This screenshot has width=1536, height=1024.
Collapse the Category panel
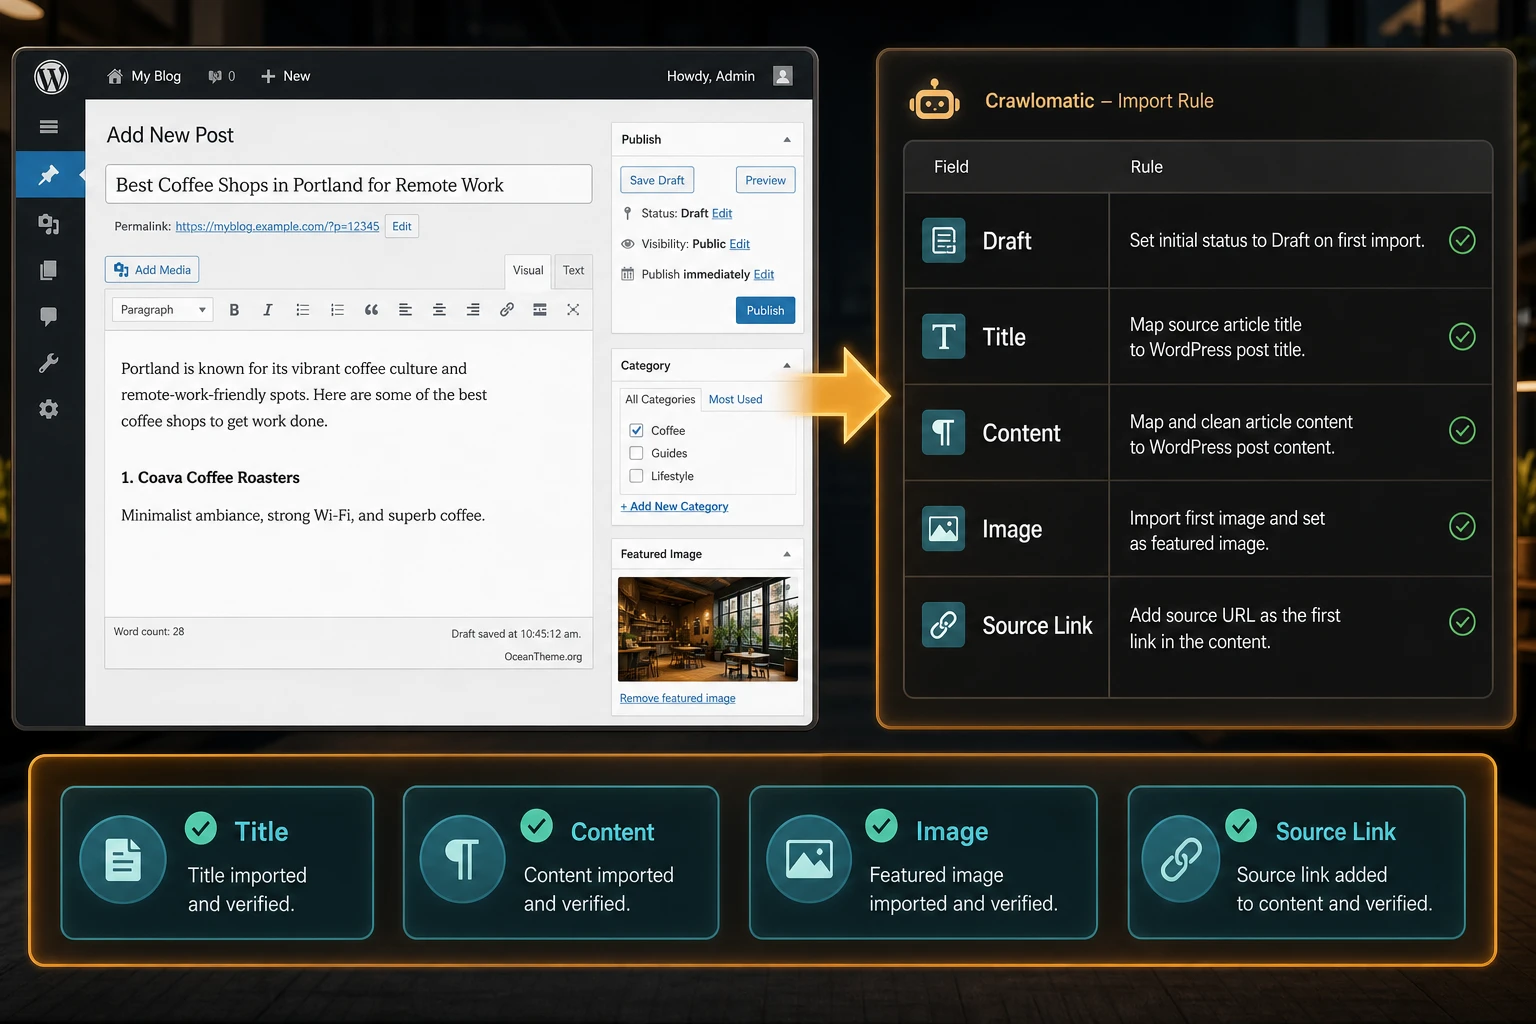coord(787,366)
